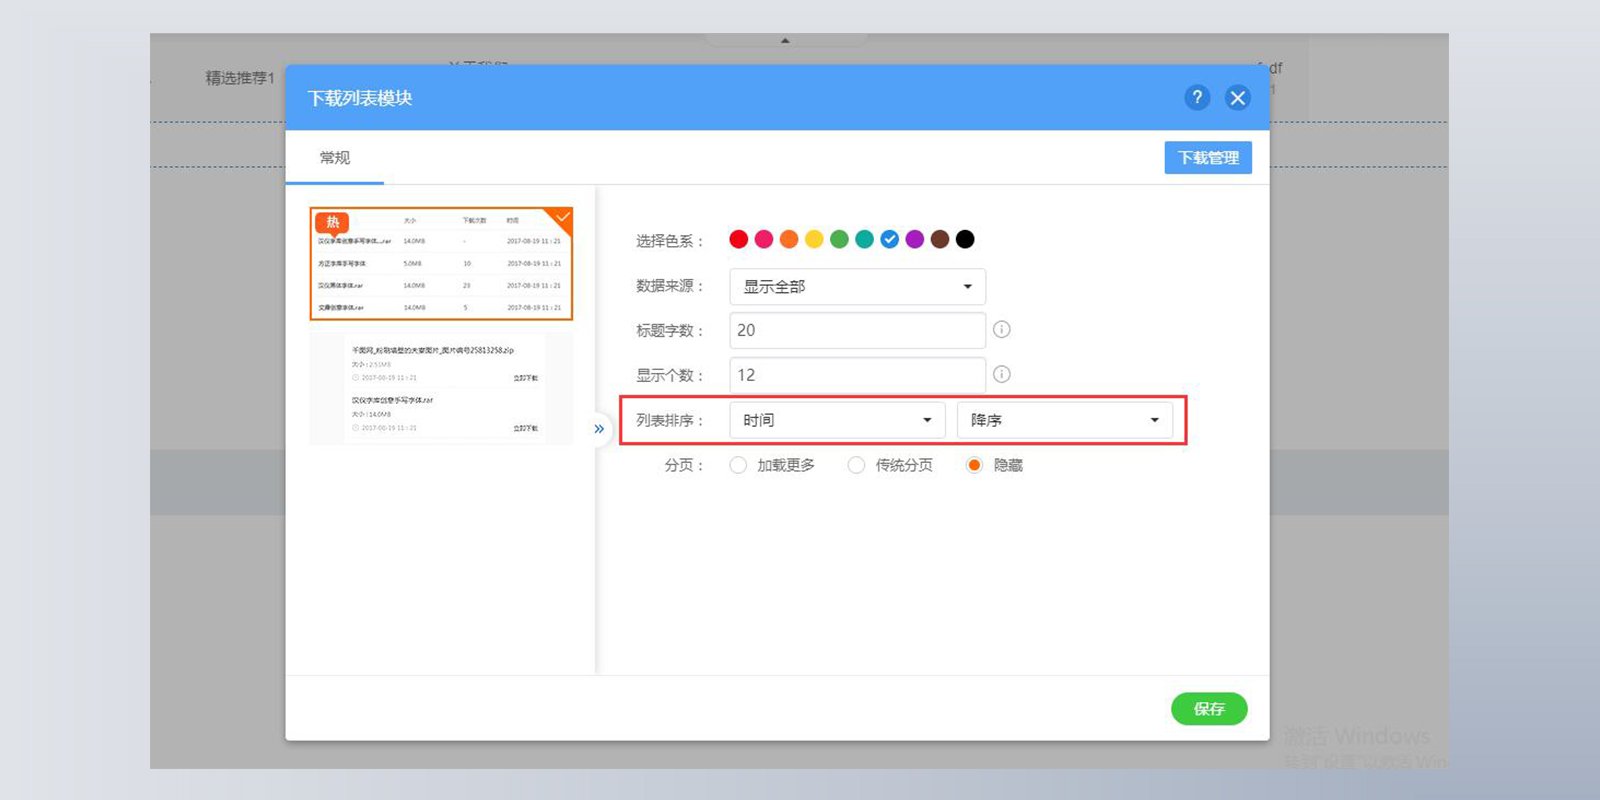
Task: Click the green 保存 button
Action: click(x=1209, y=709)
